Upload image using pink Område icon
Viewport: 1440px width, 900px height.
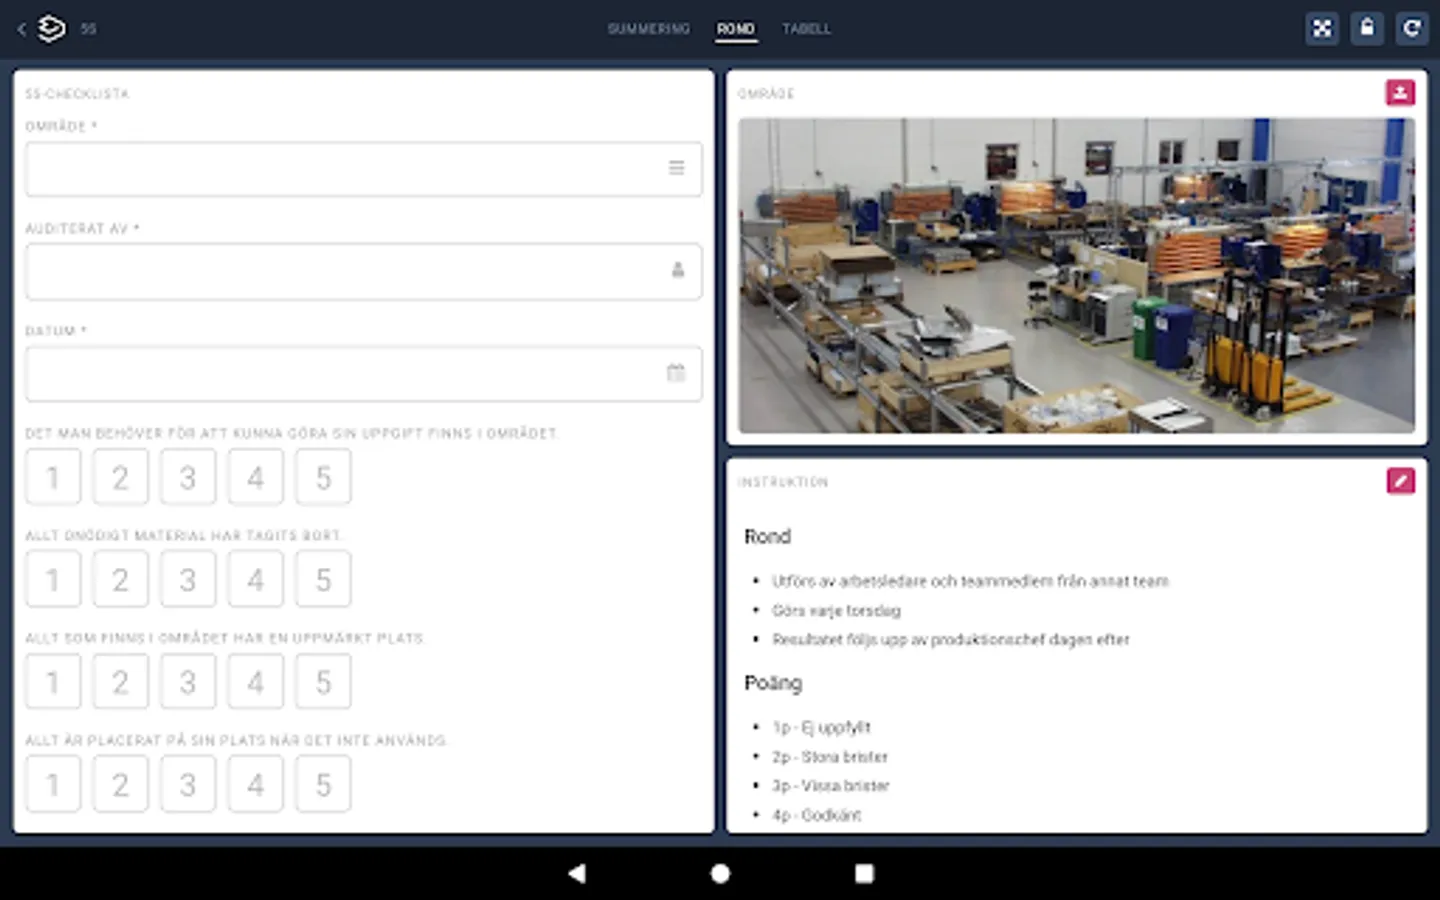pos(1400,93)
